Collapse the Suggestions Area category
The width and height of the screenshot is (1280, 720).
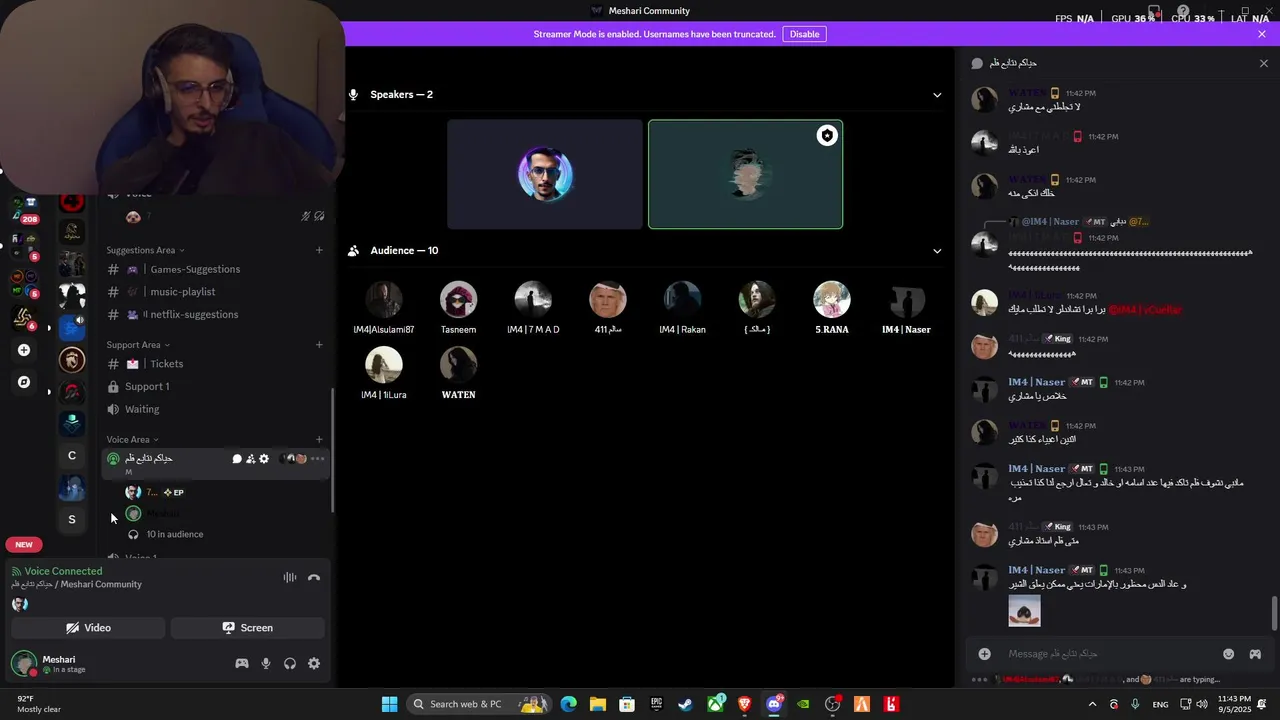pyautogui.click(x=146, y=250)
